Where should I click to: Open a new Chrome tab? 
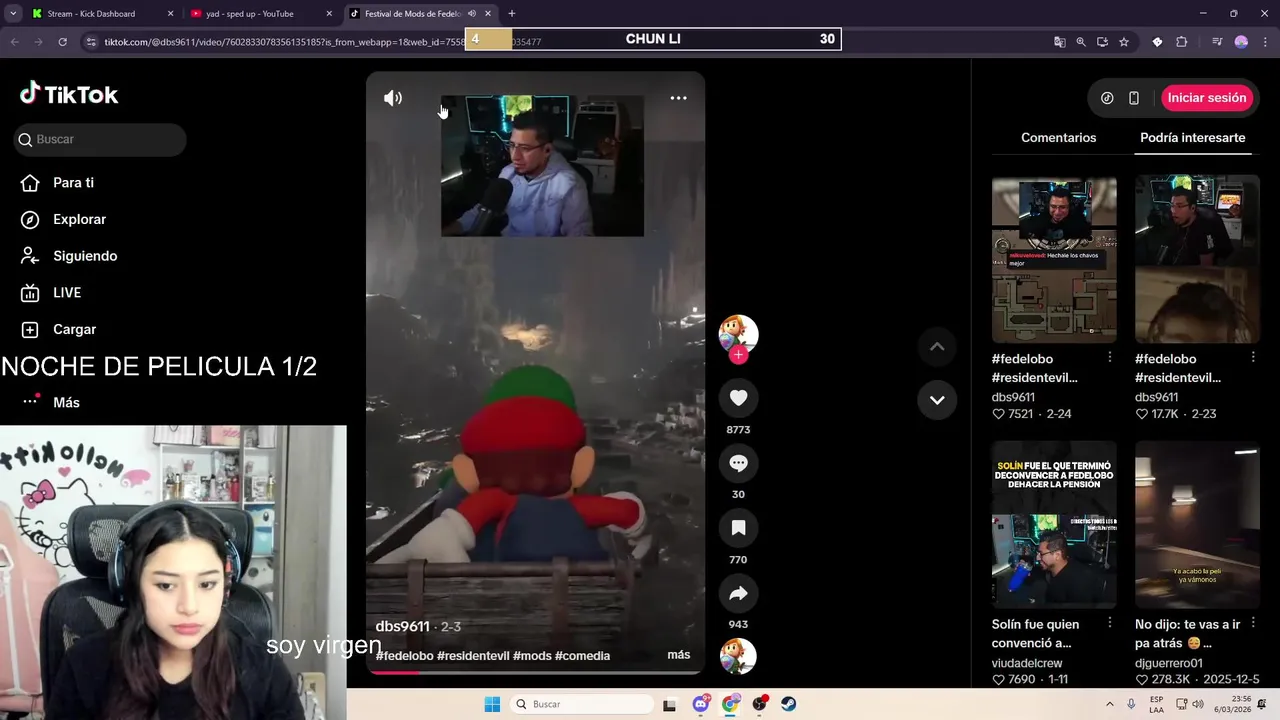coord(512,14)
